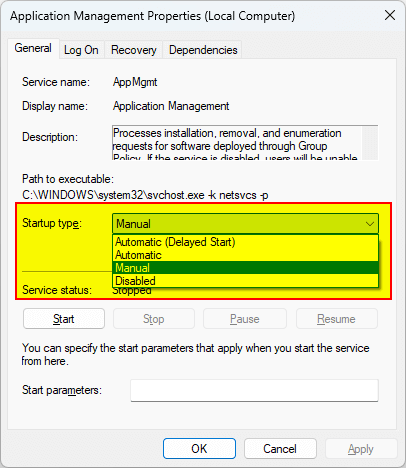This screenshot has height=468, width=406.
Task: Click the Apply button
Action: 361,449
